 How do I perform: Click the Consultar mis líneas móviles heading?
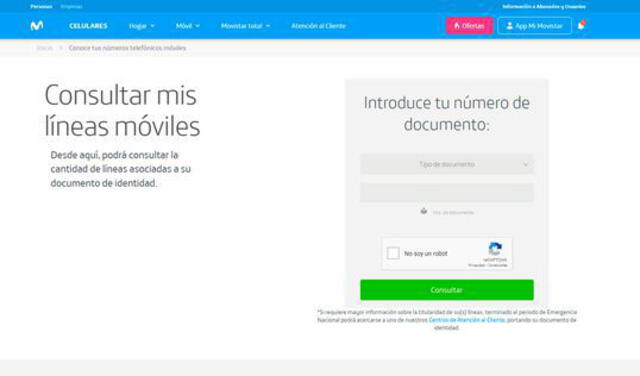pos(122,111)
